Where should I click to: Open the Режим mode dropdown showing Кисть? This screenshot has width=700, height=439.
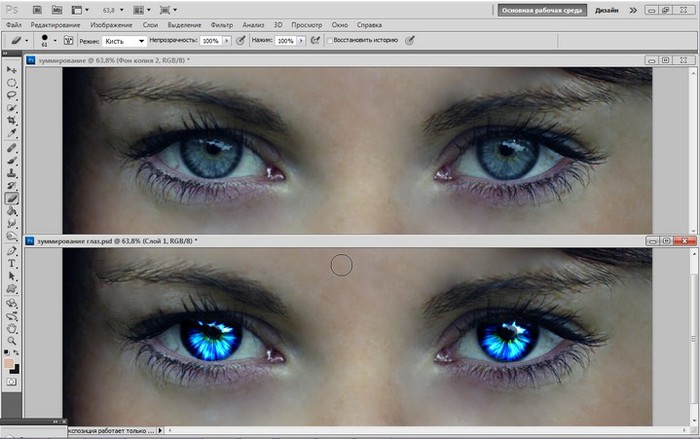[x=124, y=41]
